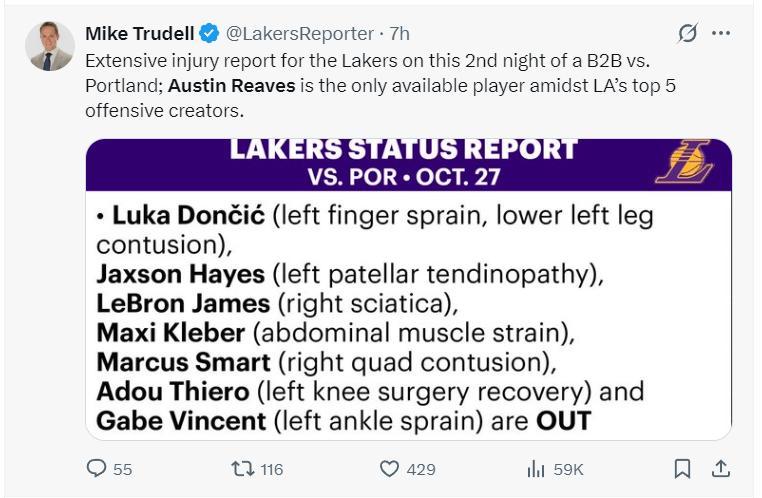Open the three-dot more options menu
762x498 pixels.
coord(720,33)
